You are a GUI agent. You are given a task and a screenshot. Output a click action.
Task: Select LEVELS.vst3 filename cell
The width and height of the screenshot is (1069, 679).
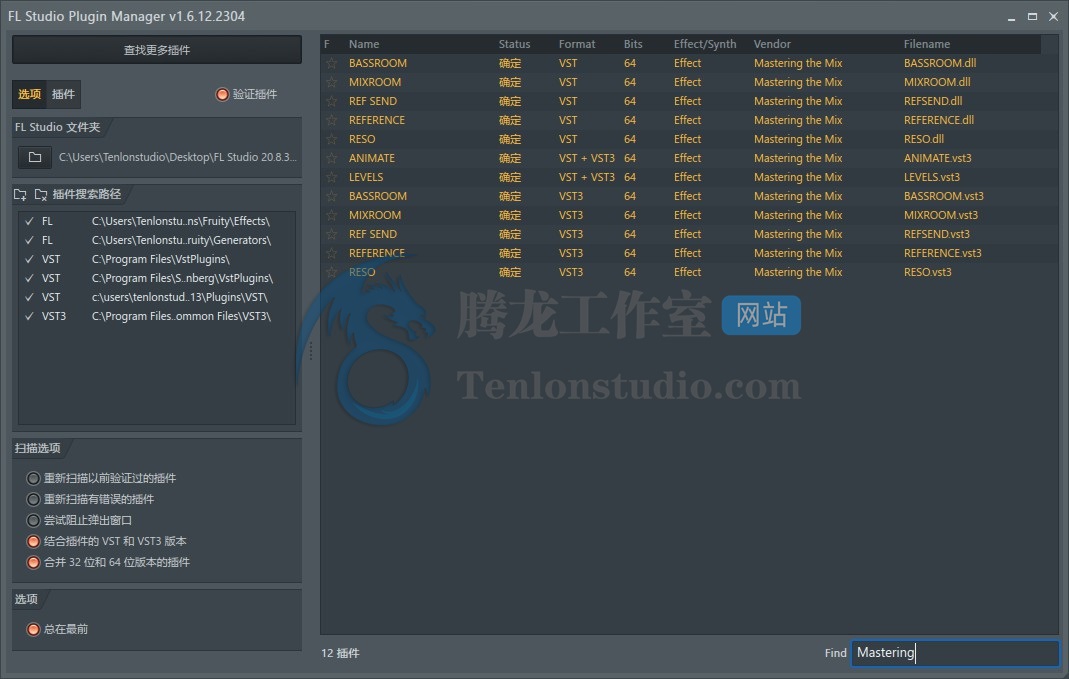pos(931,178)
